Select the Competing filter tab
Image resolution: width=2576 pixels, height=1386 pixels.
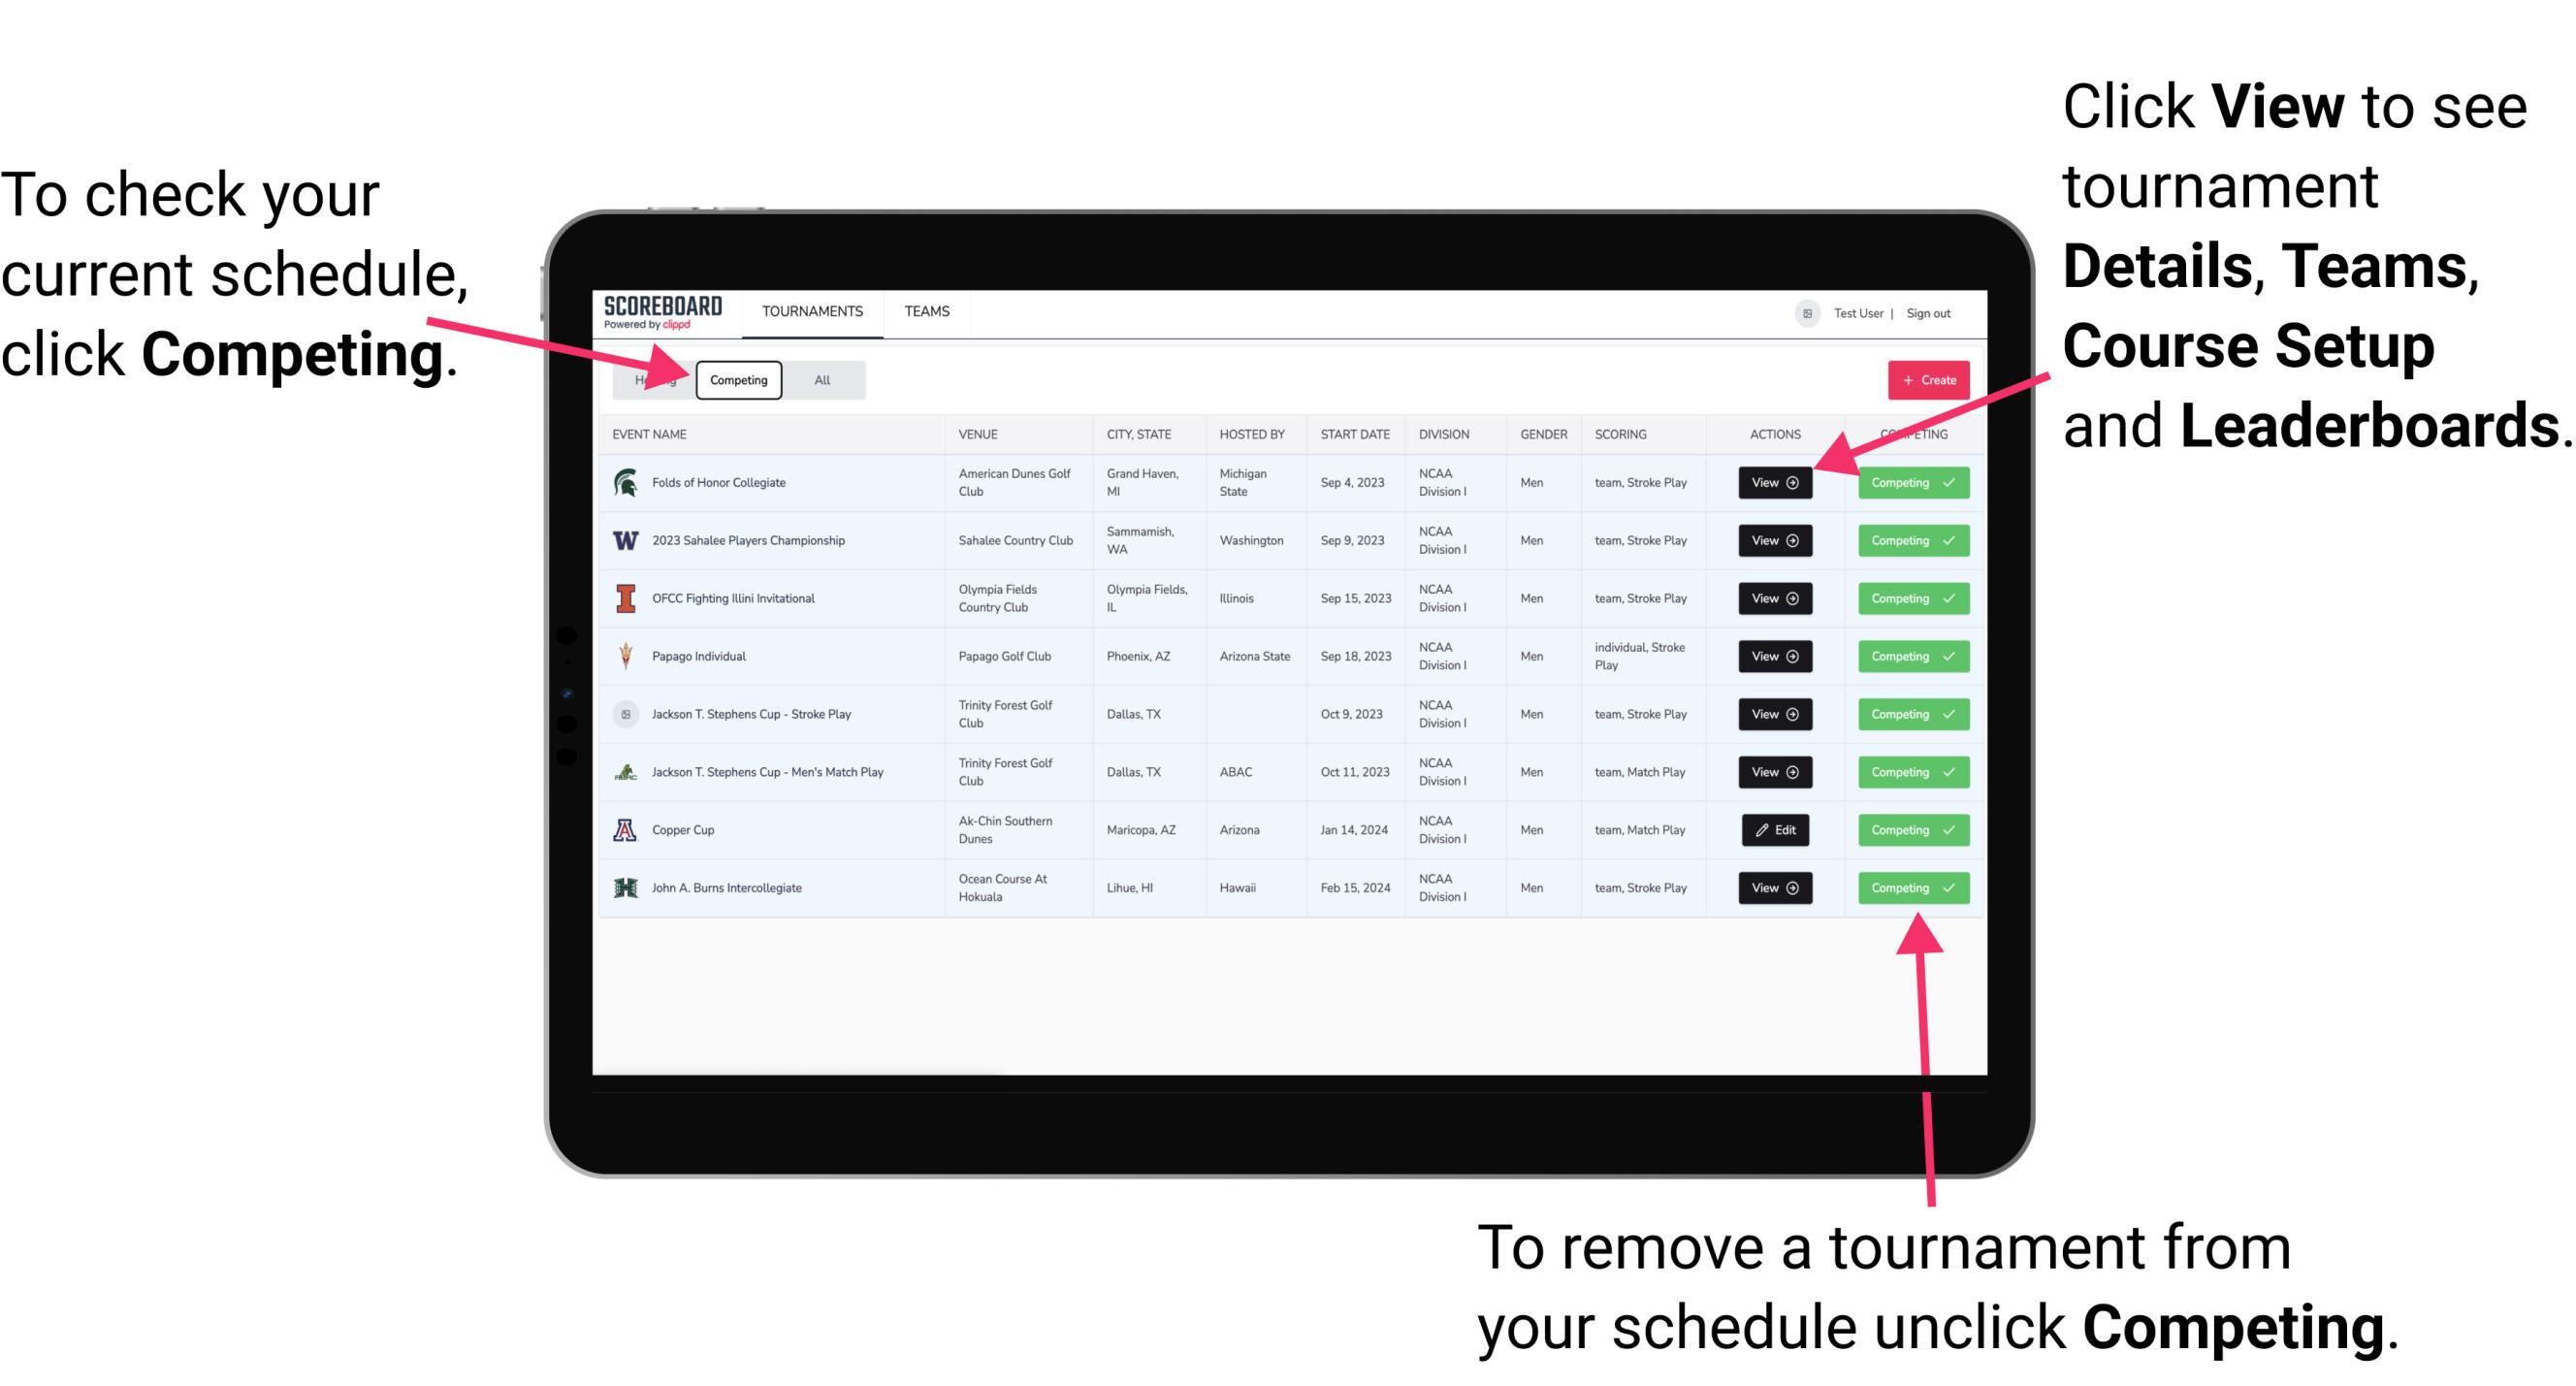click(737, 379)
